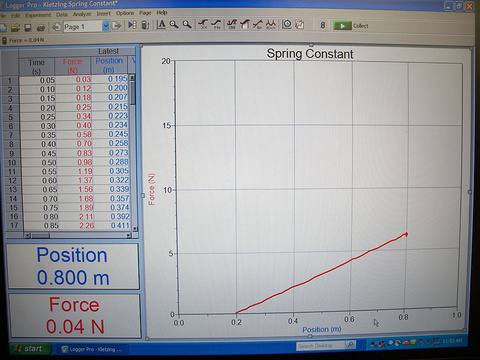The width and height of the screenshot is (480, 360).
Task: Open the Help menu
Action: (162, 13)
